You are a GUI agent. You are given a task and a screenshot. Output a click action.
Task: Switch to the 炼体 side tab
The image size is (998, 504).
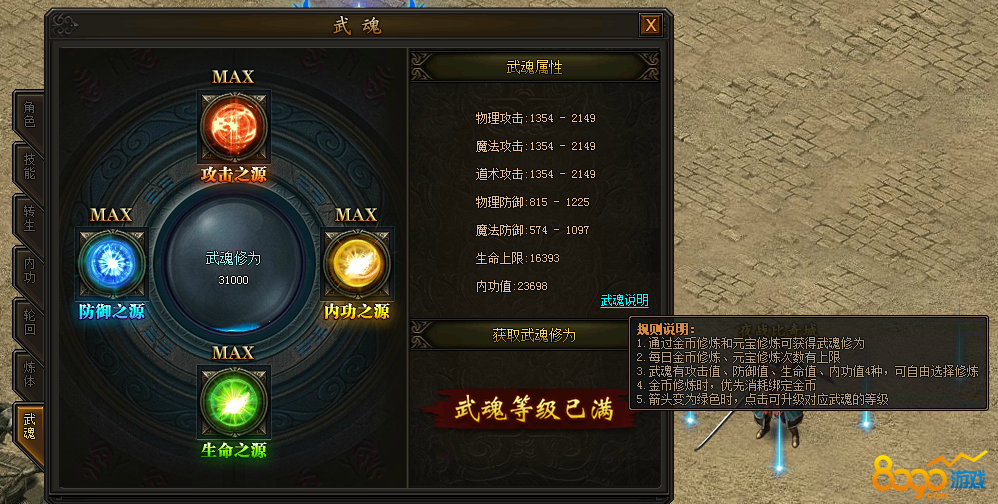pyautogui.click(x=29, y=374)
